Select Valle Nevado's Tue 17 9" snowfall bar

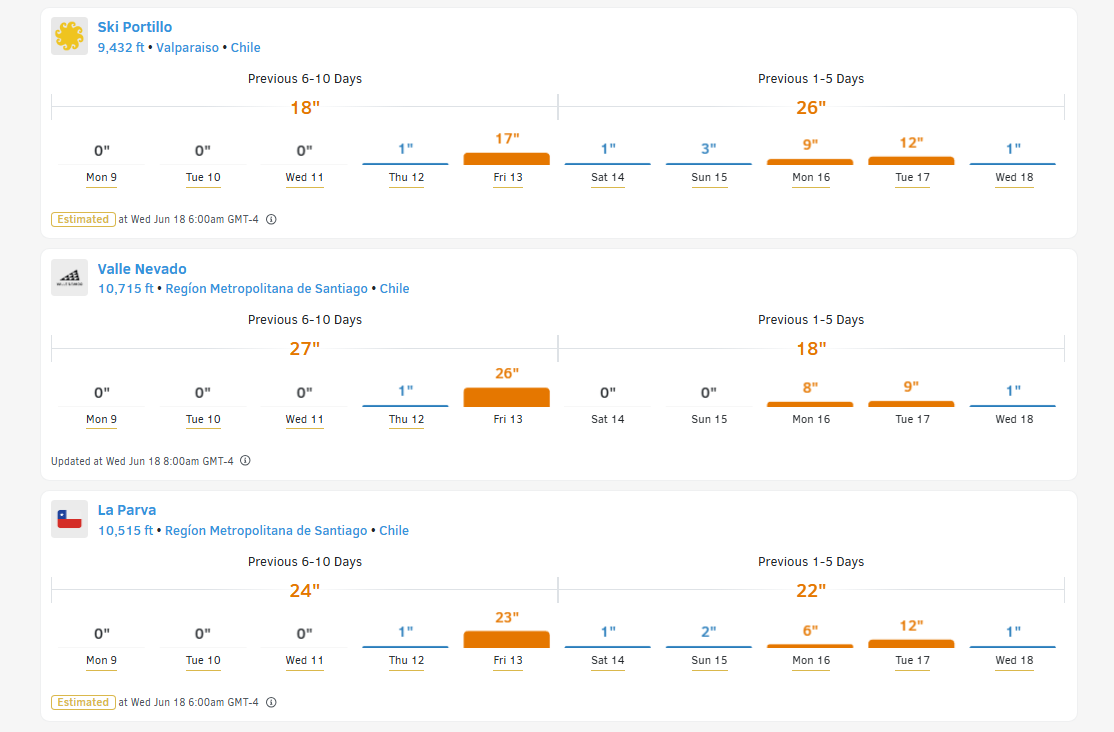[911, 404]
